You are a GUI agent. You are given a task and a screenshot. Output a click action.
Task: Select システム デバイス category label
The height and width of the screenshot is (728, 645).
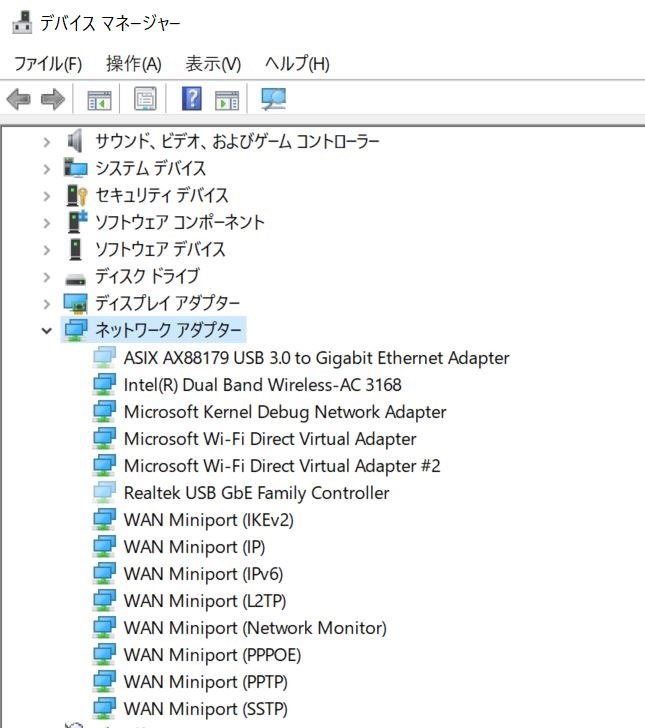150,168
